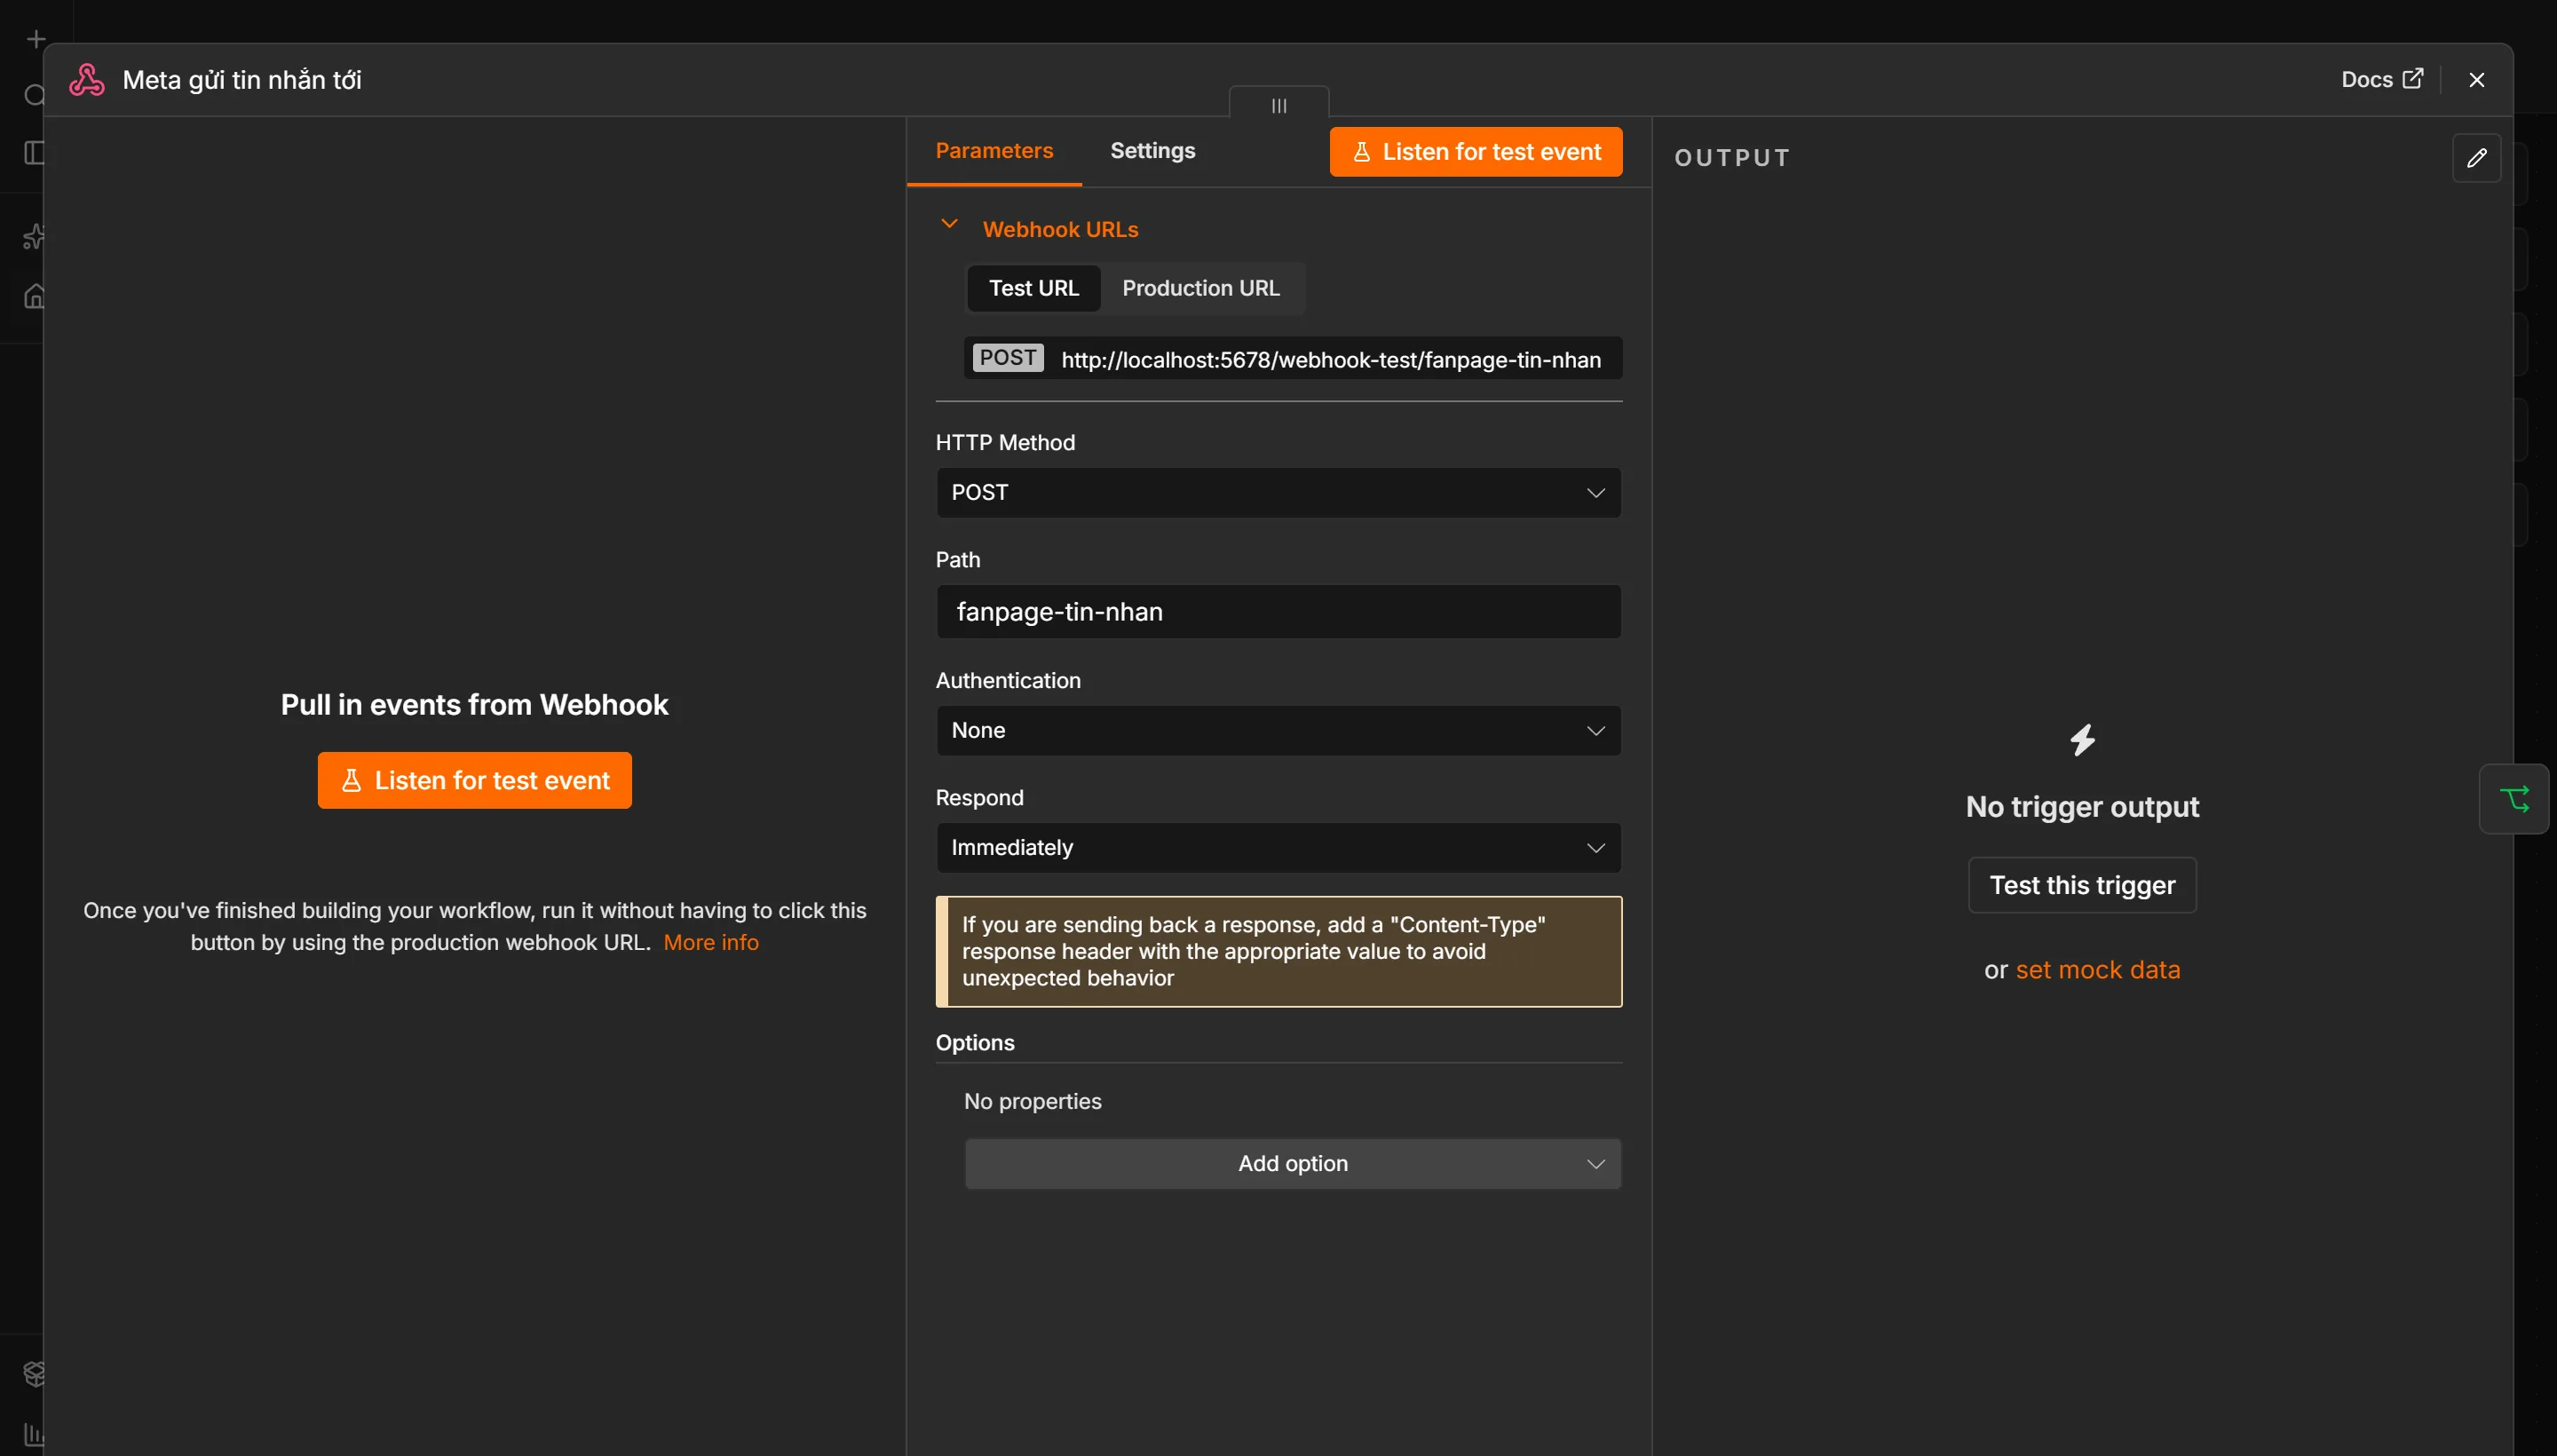Click the edit output pencil icon
2557x1456 pixels.
pyautogui.click(x=2476, y=158)
